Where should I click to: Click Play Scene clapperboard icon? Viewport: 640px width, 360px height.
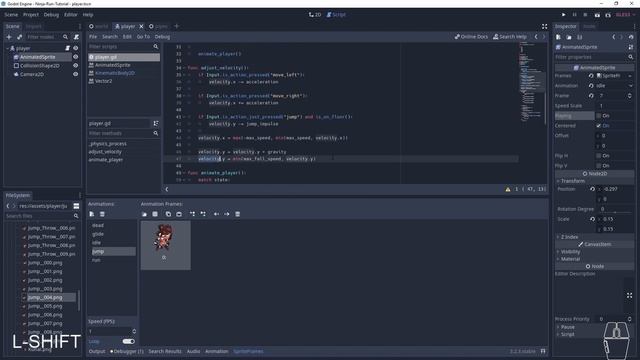pos(597,15)
